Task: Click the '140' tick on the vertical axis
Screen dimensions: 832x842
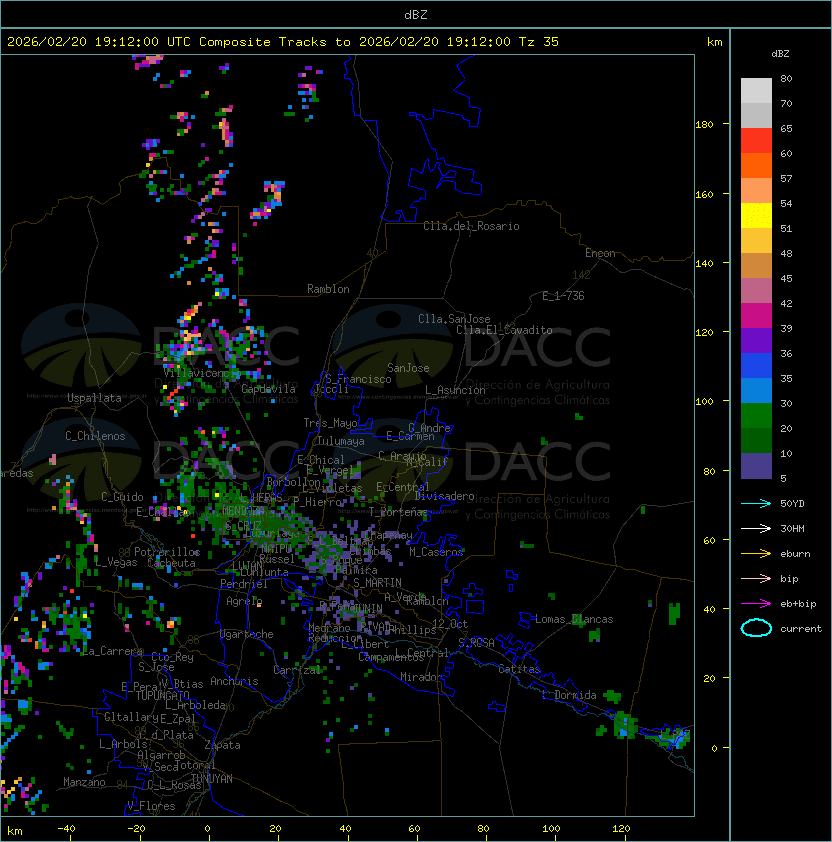Action: (x=704, y=264)
